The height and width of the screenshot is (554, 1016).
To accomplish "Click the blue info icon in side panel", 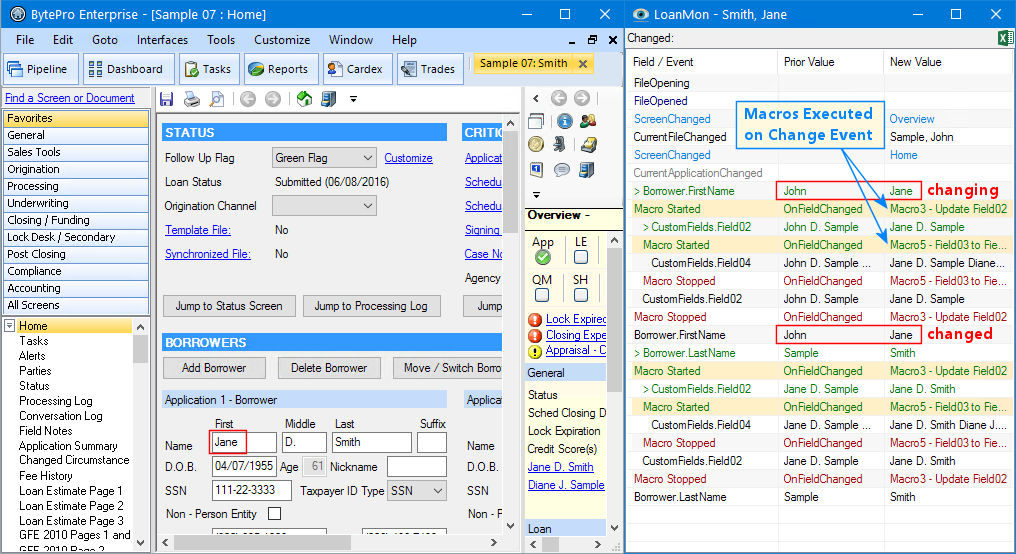I will pos(564,121).
